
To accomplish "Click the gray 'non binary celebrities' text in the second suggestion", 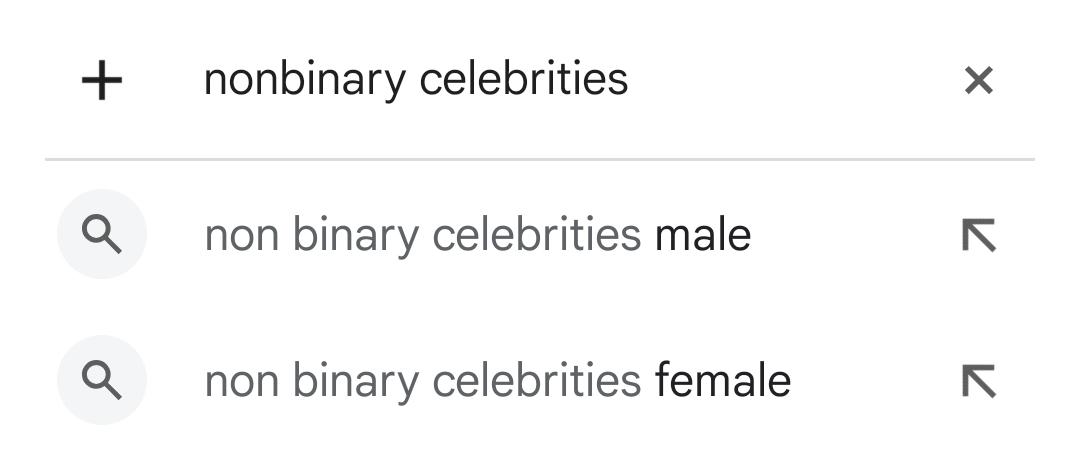I will coord(423,382).
